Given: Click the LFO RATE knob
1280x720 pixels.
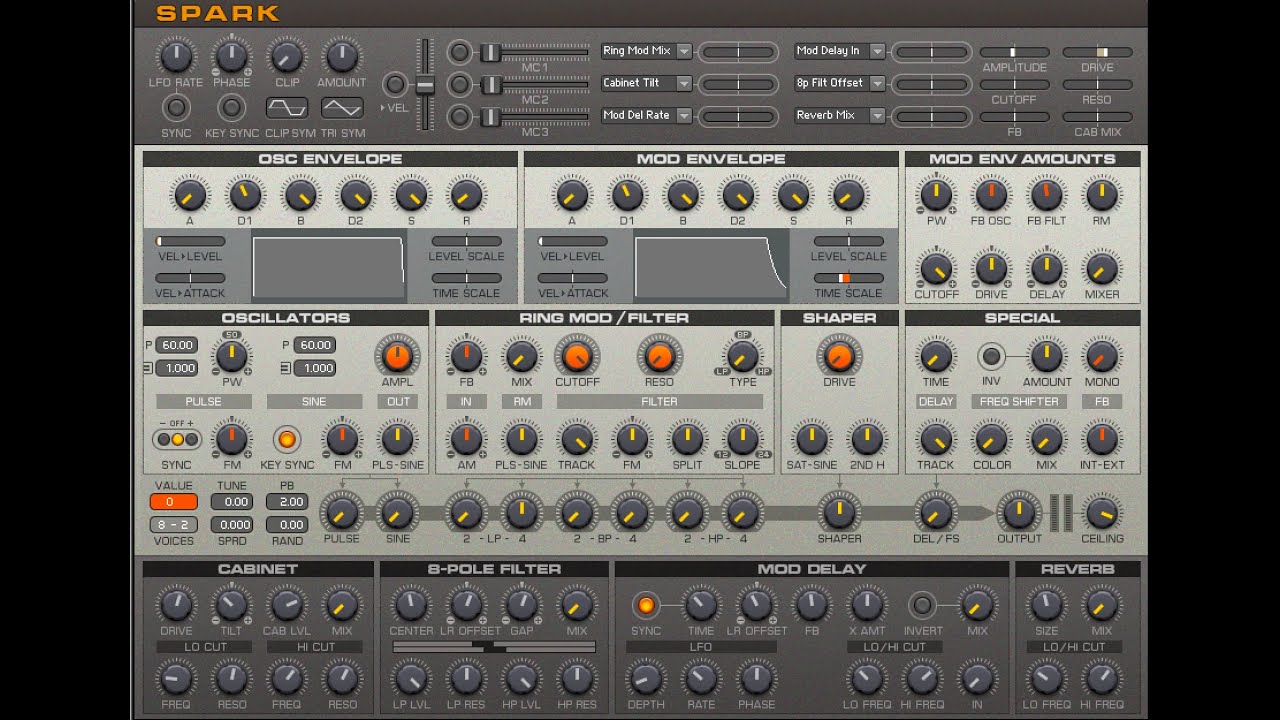Looking at the screenshot, I should (x=176, y=56).
